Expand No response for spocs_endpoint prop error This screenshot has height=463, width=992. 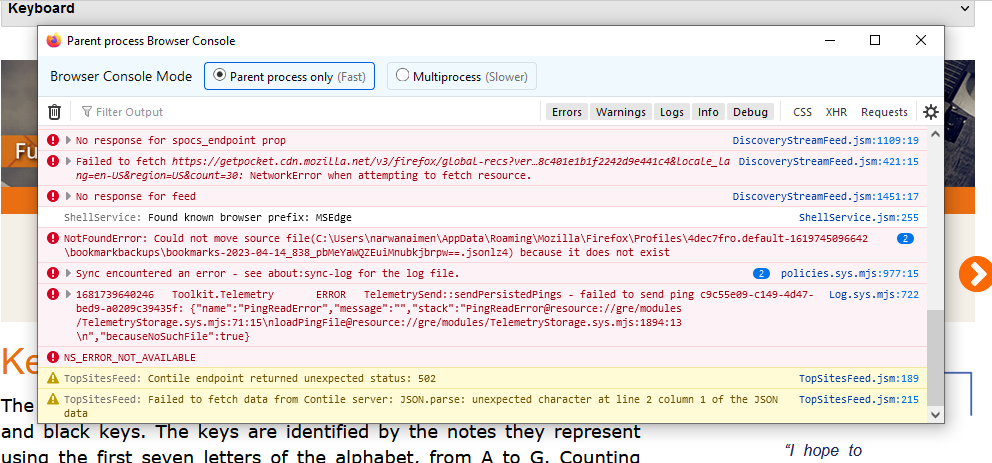pyautogui.click(x=69, y=140)
